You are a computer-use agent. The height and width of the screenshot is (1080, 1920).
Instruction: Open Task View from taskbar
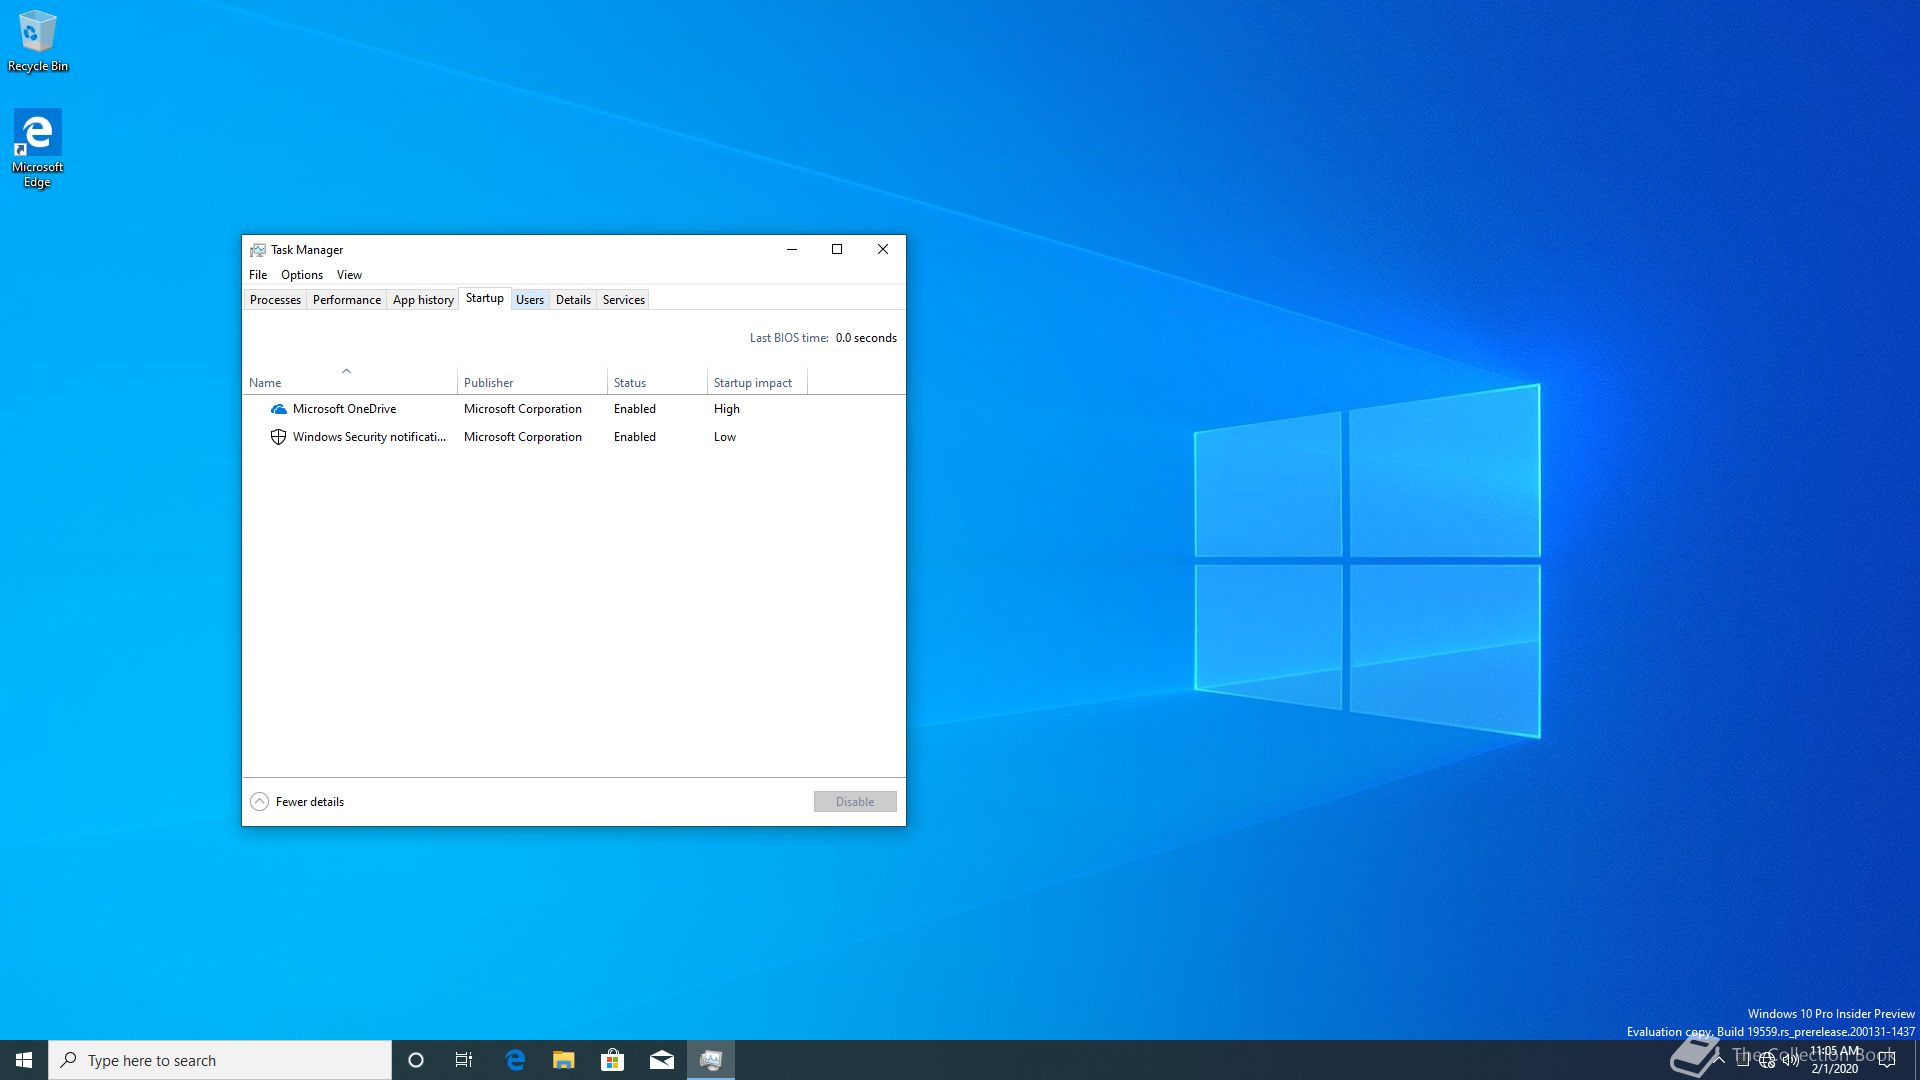(x=464, y=1060)
